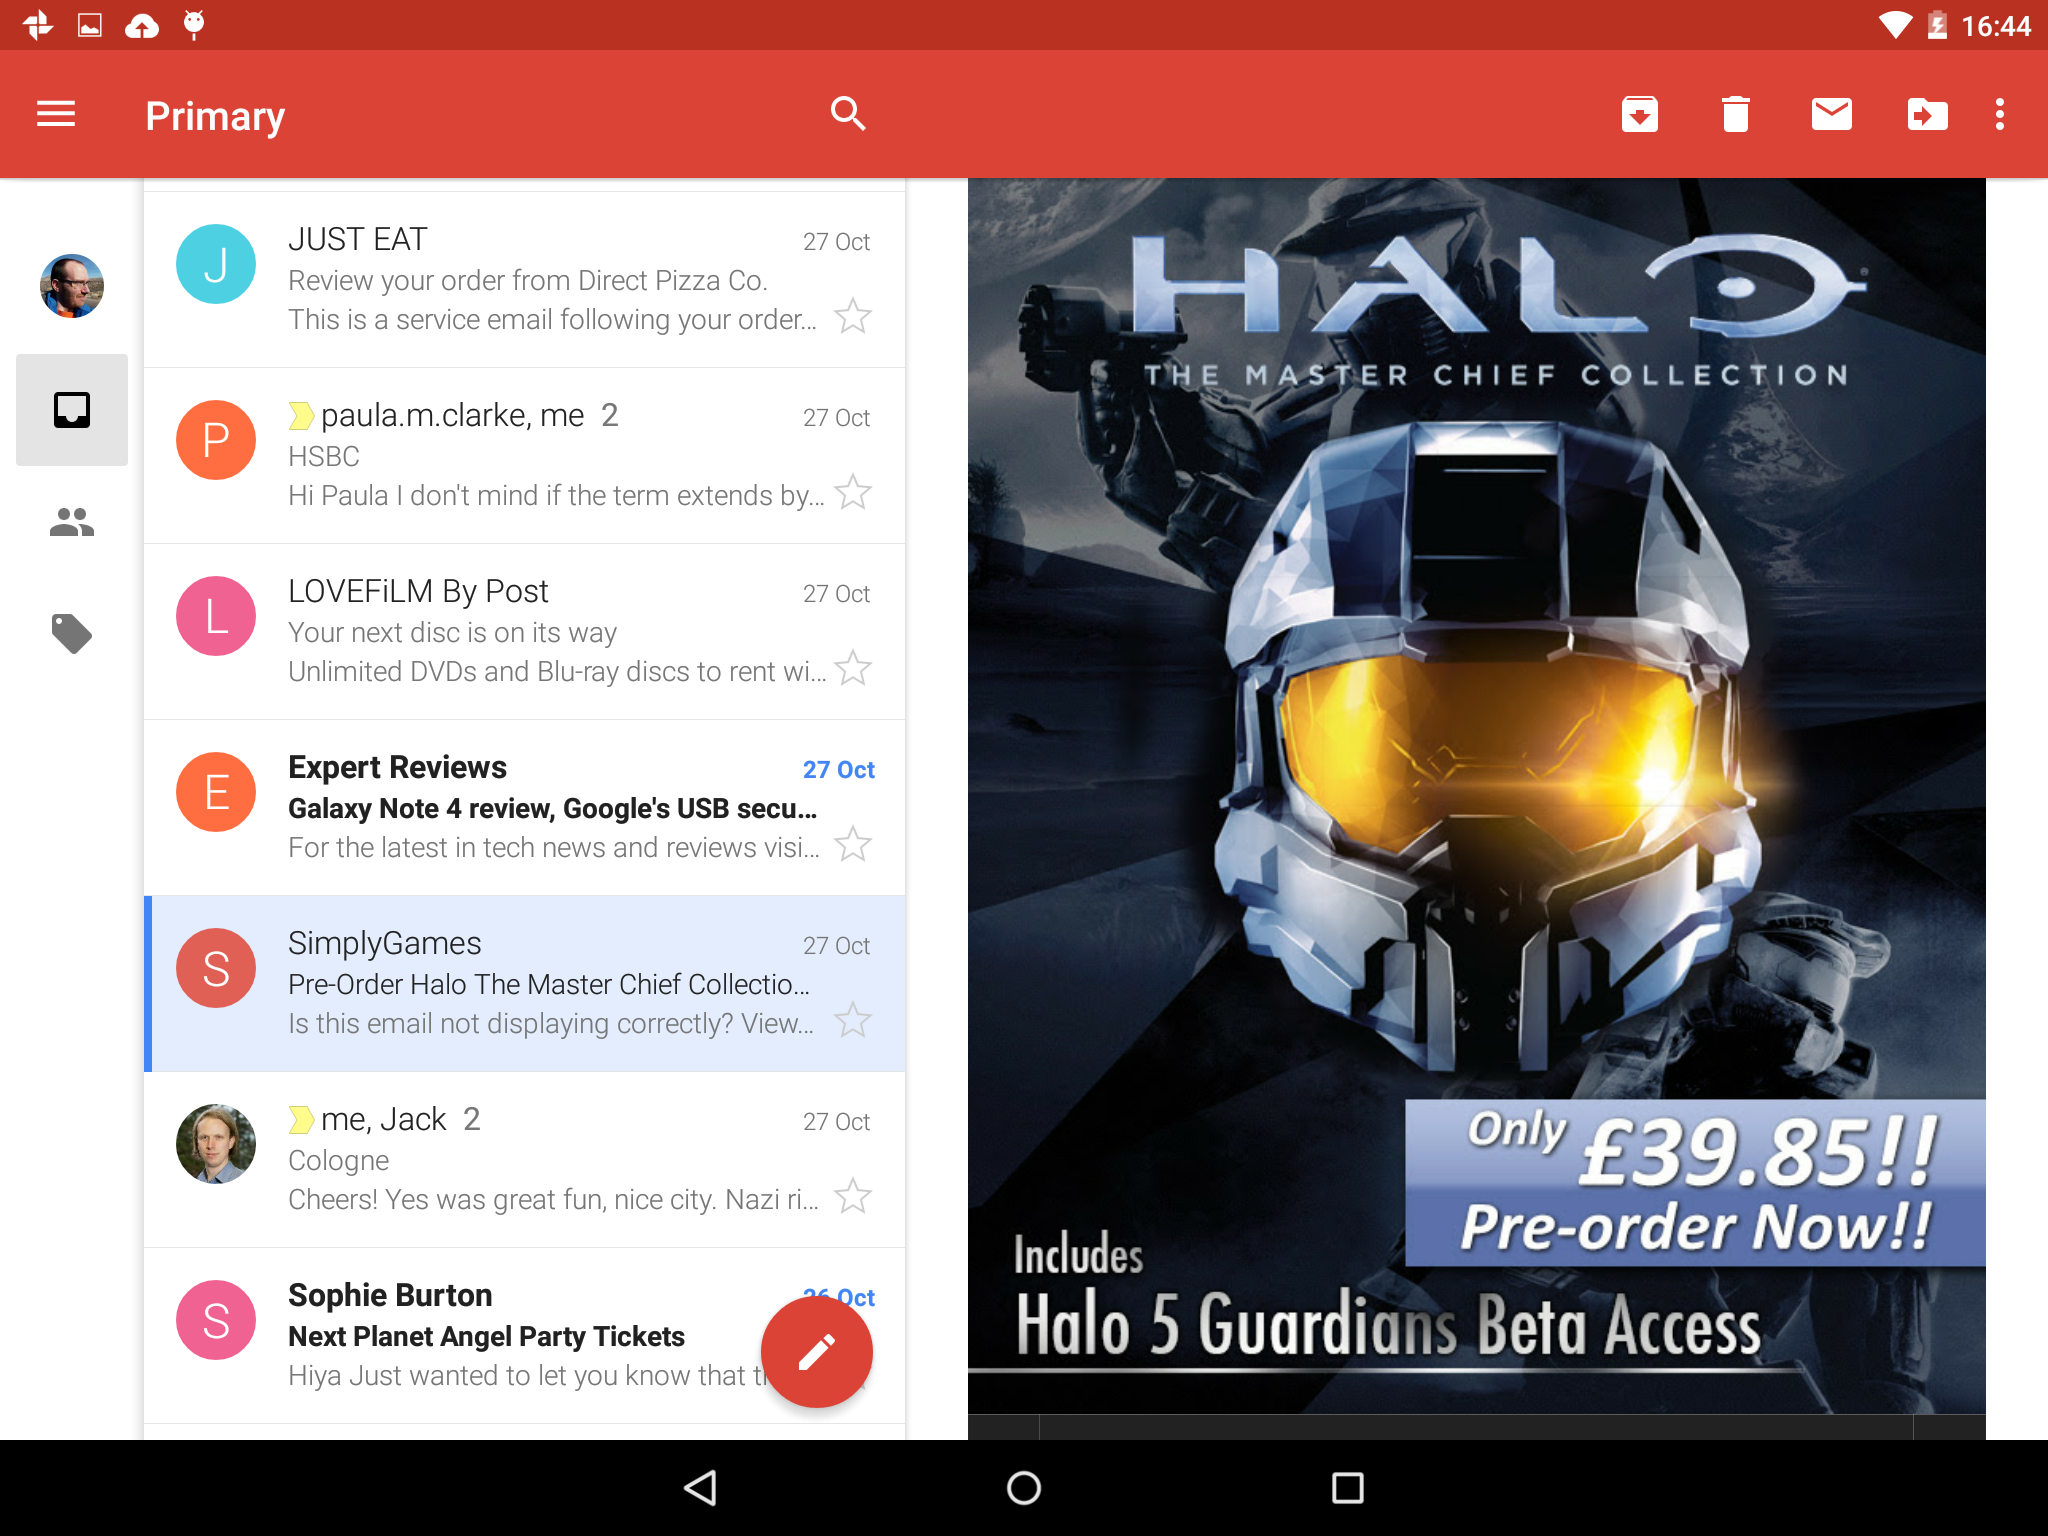Switch to the Social people tab

[72, 522]
